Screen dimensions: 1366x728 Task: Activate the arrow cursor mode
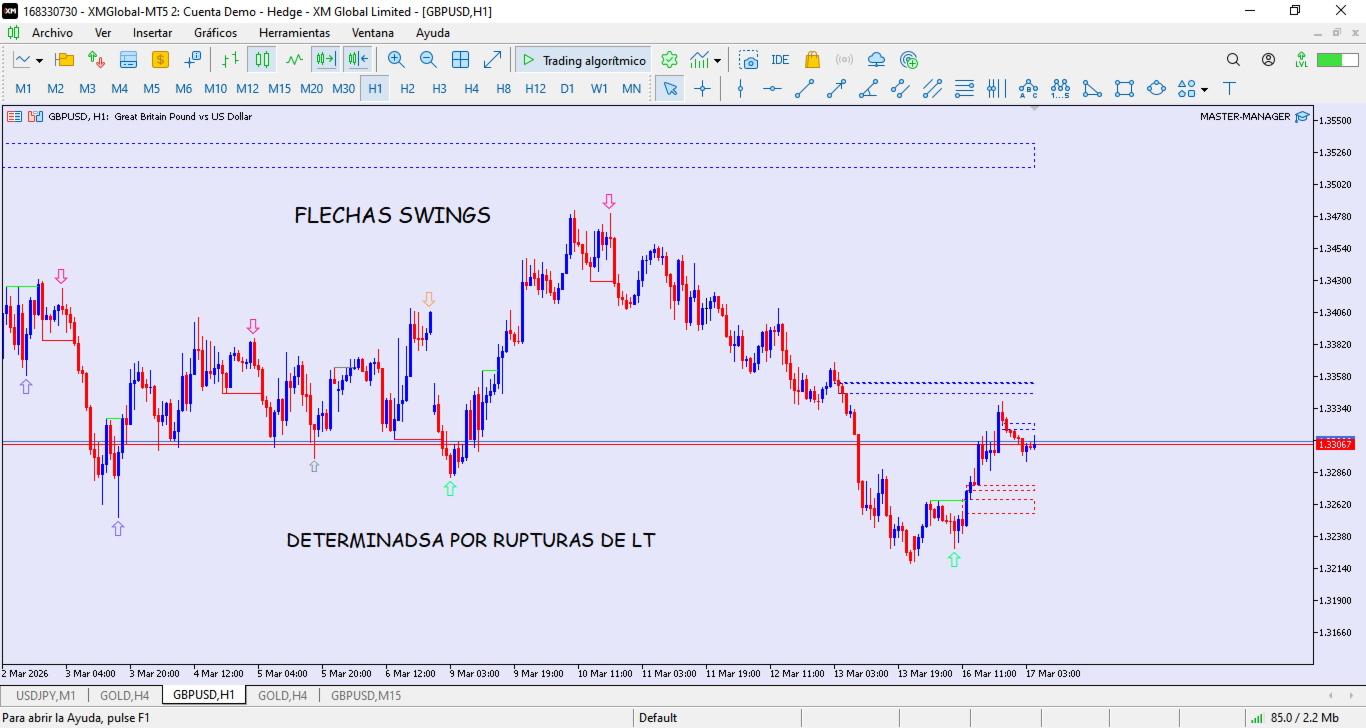[x=670, y=89]
